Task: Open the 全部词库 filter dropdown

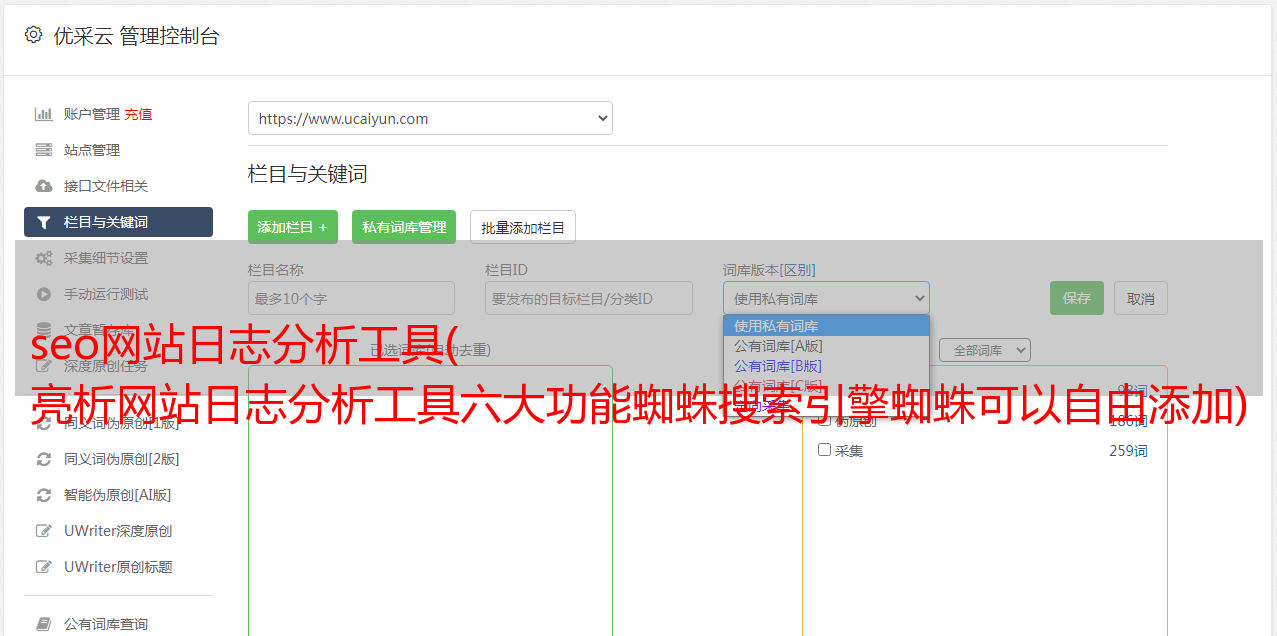Action: point(985,350)
